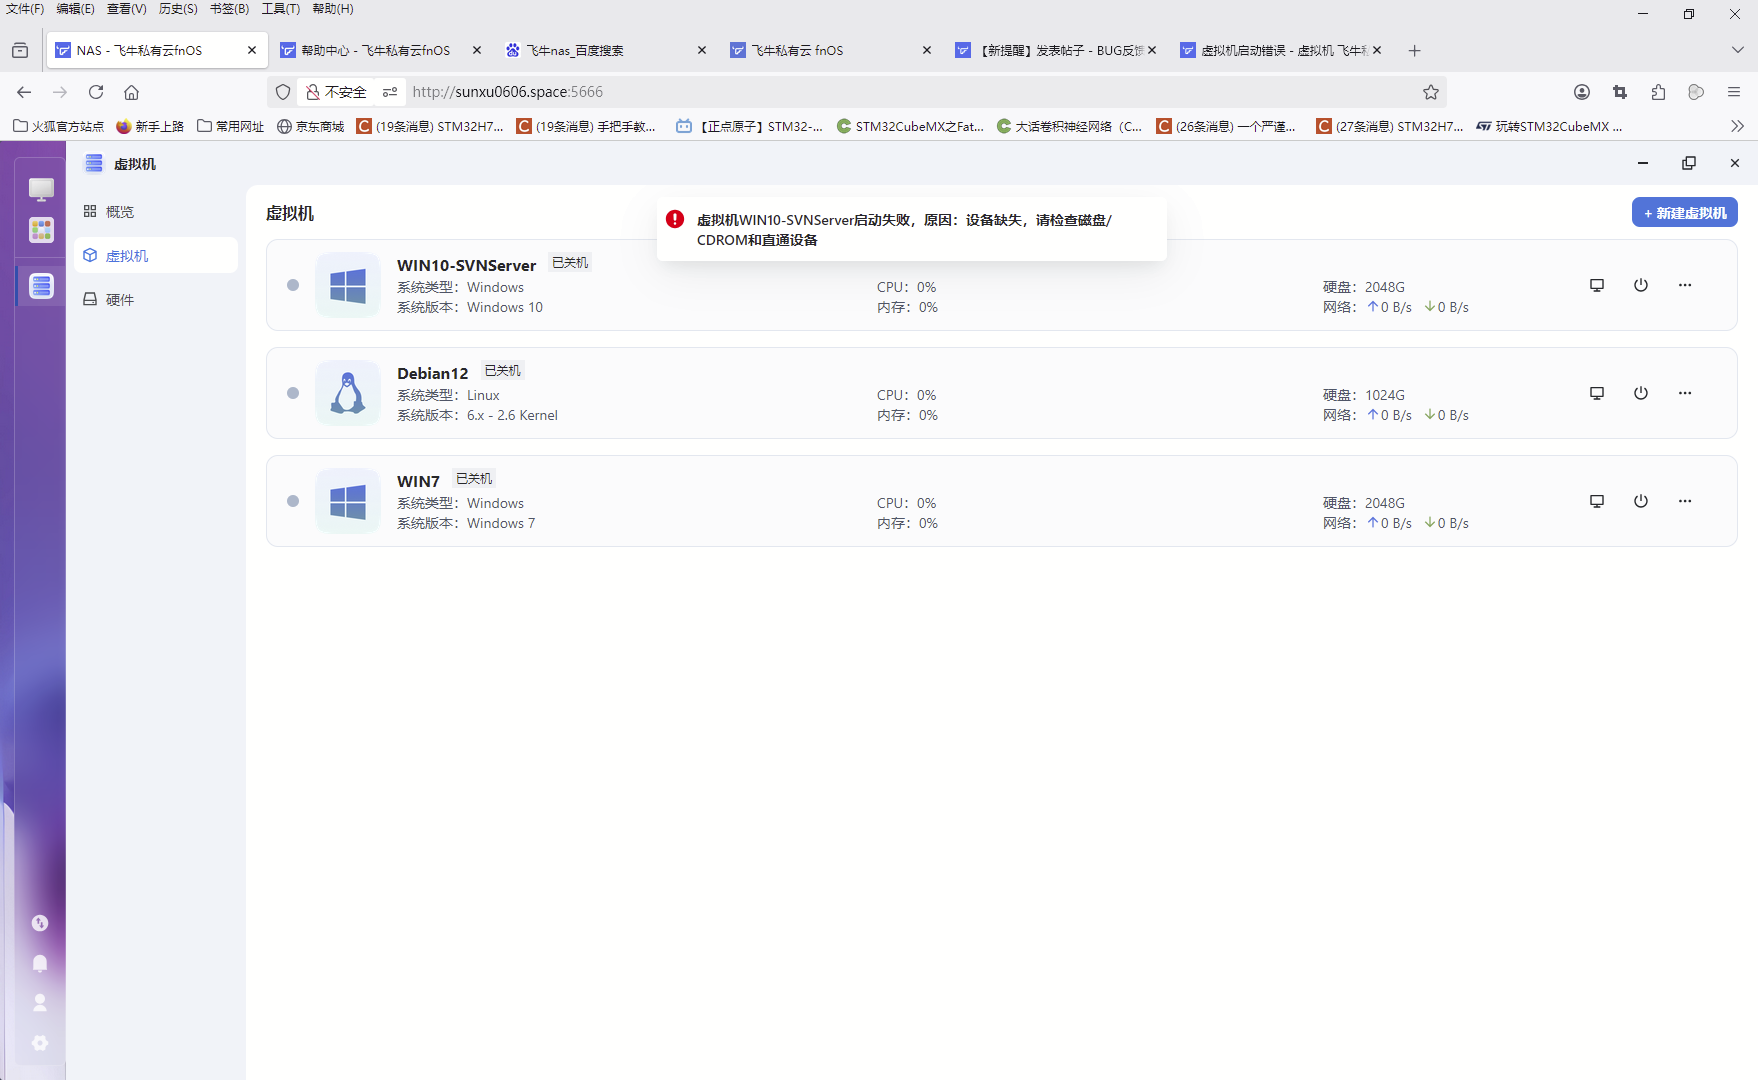The width and height of the screenshot is (1758, 1080).
Task: Open notifications bell in left dock
Action: [x=40, y=963]
